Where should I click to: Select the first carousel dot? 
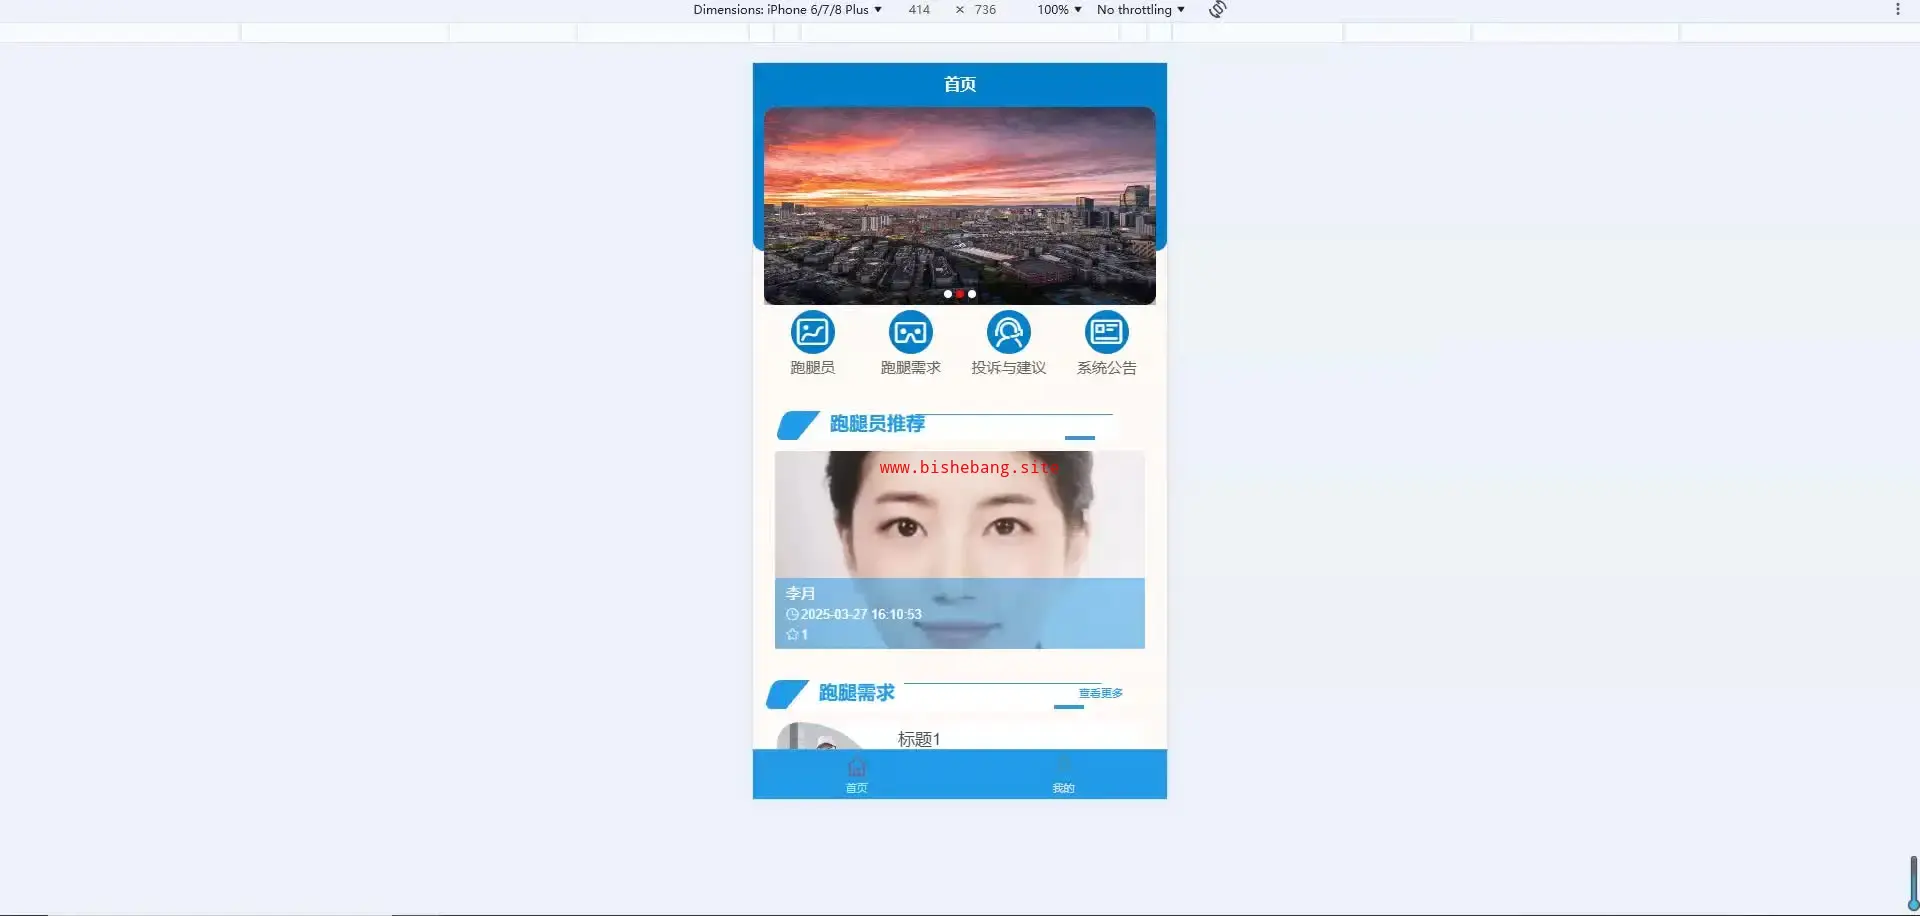coord(948,294)
